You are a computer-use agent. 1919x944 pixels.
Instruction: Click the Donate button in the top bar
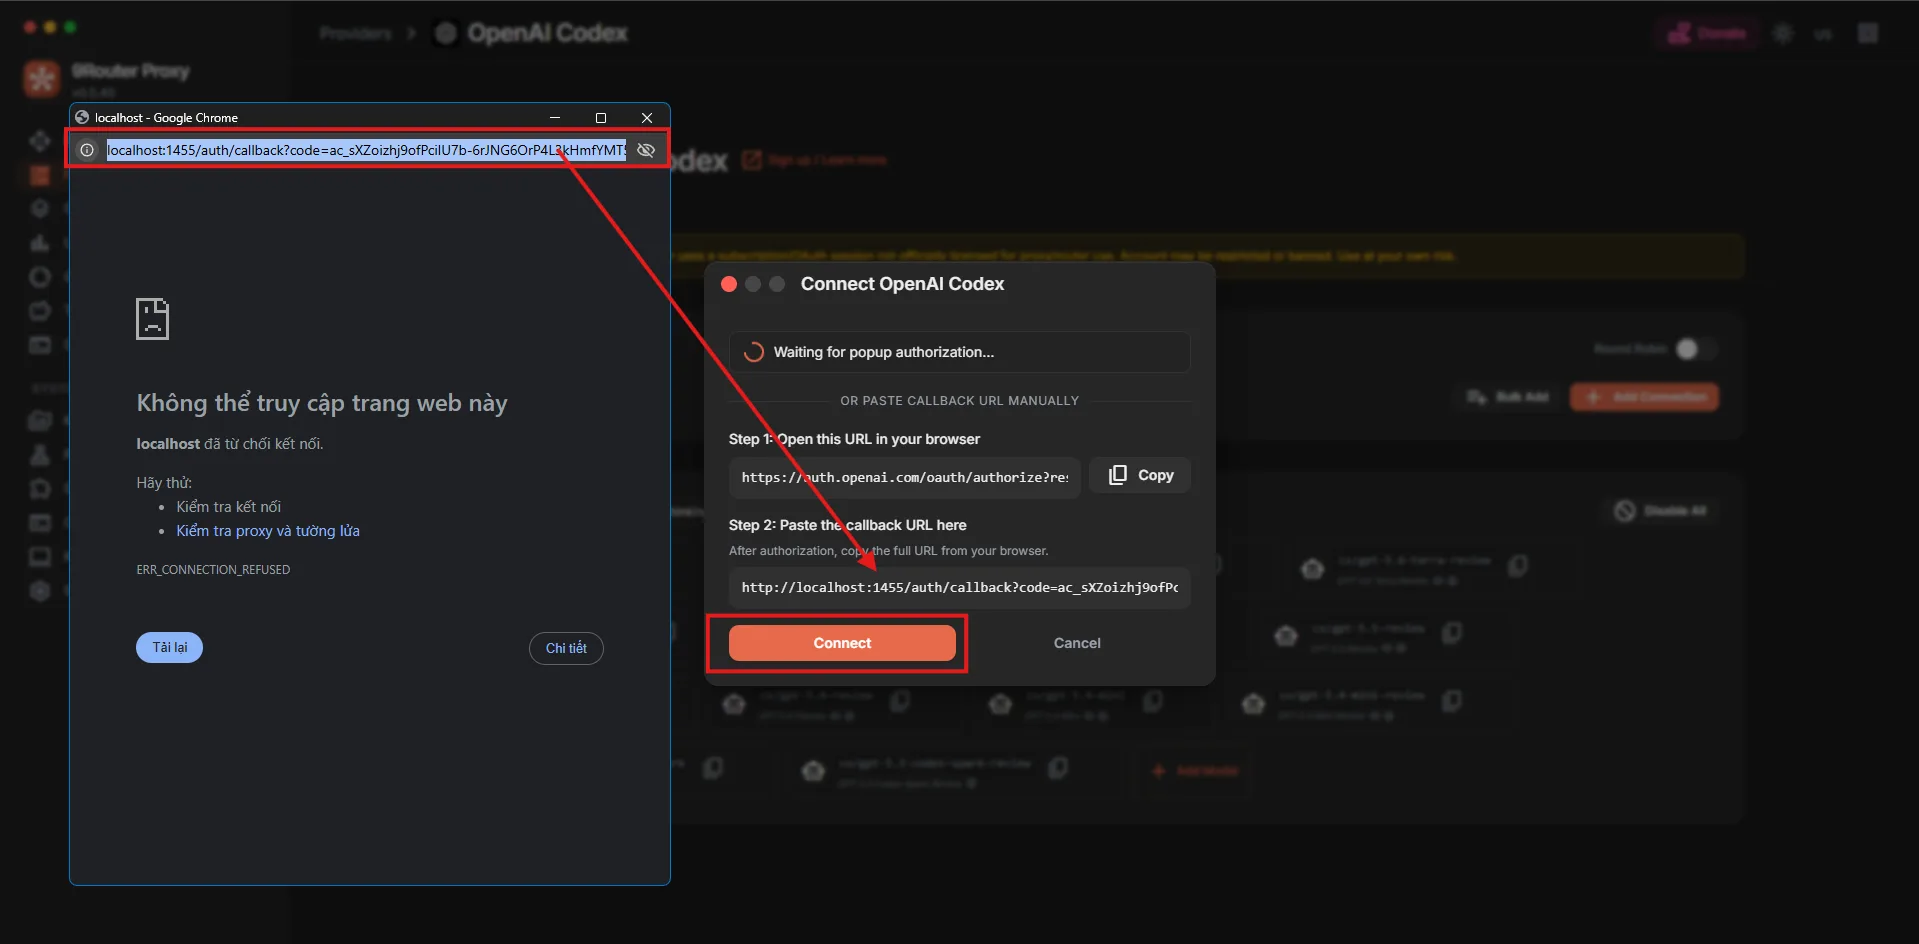coord(1707,33)
